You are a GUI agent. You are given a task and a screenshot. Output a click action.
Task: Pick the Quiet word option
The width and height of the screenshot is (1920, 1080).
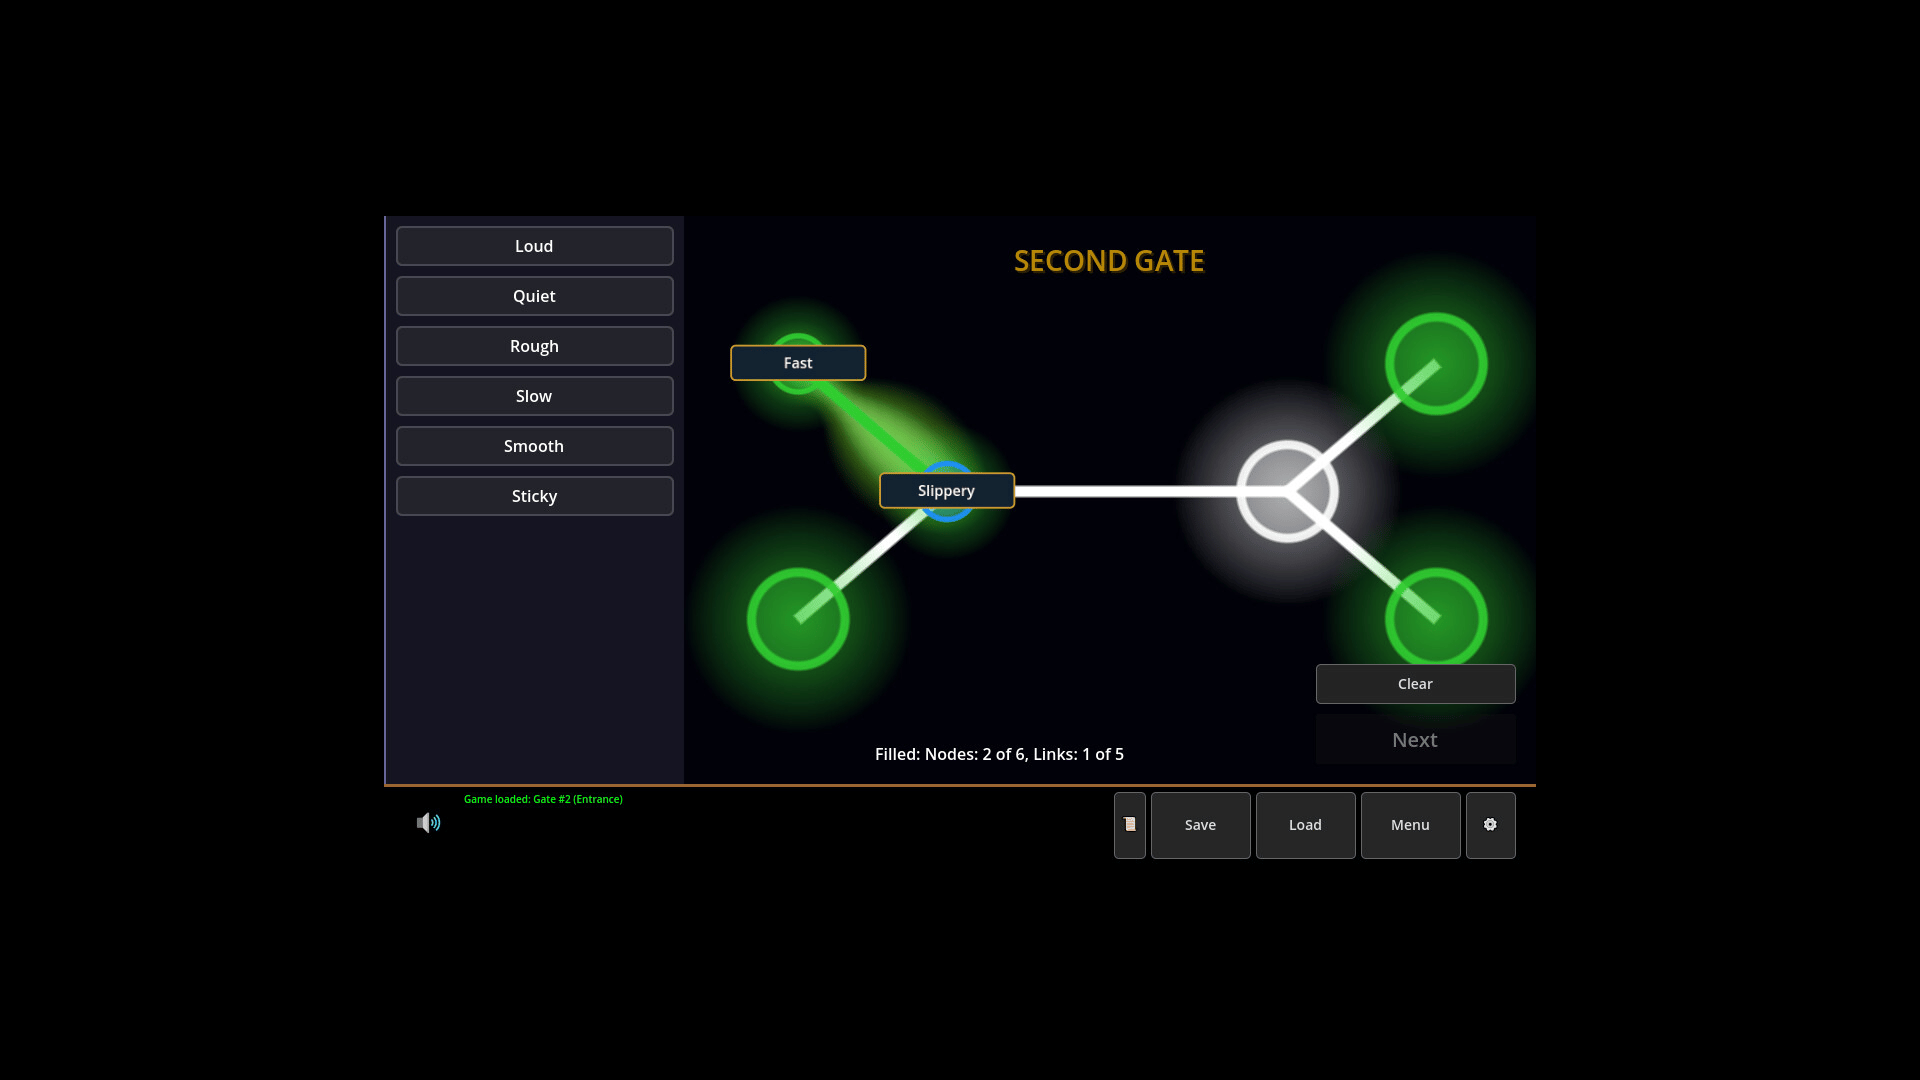pyautogui.click(x=534, y=296)
